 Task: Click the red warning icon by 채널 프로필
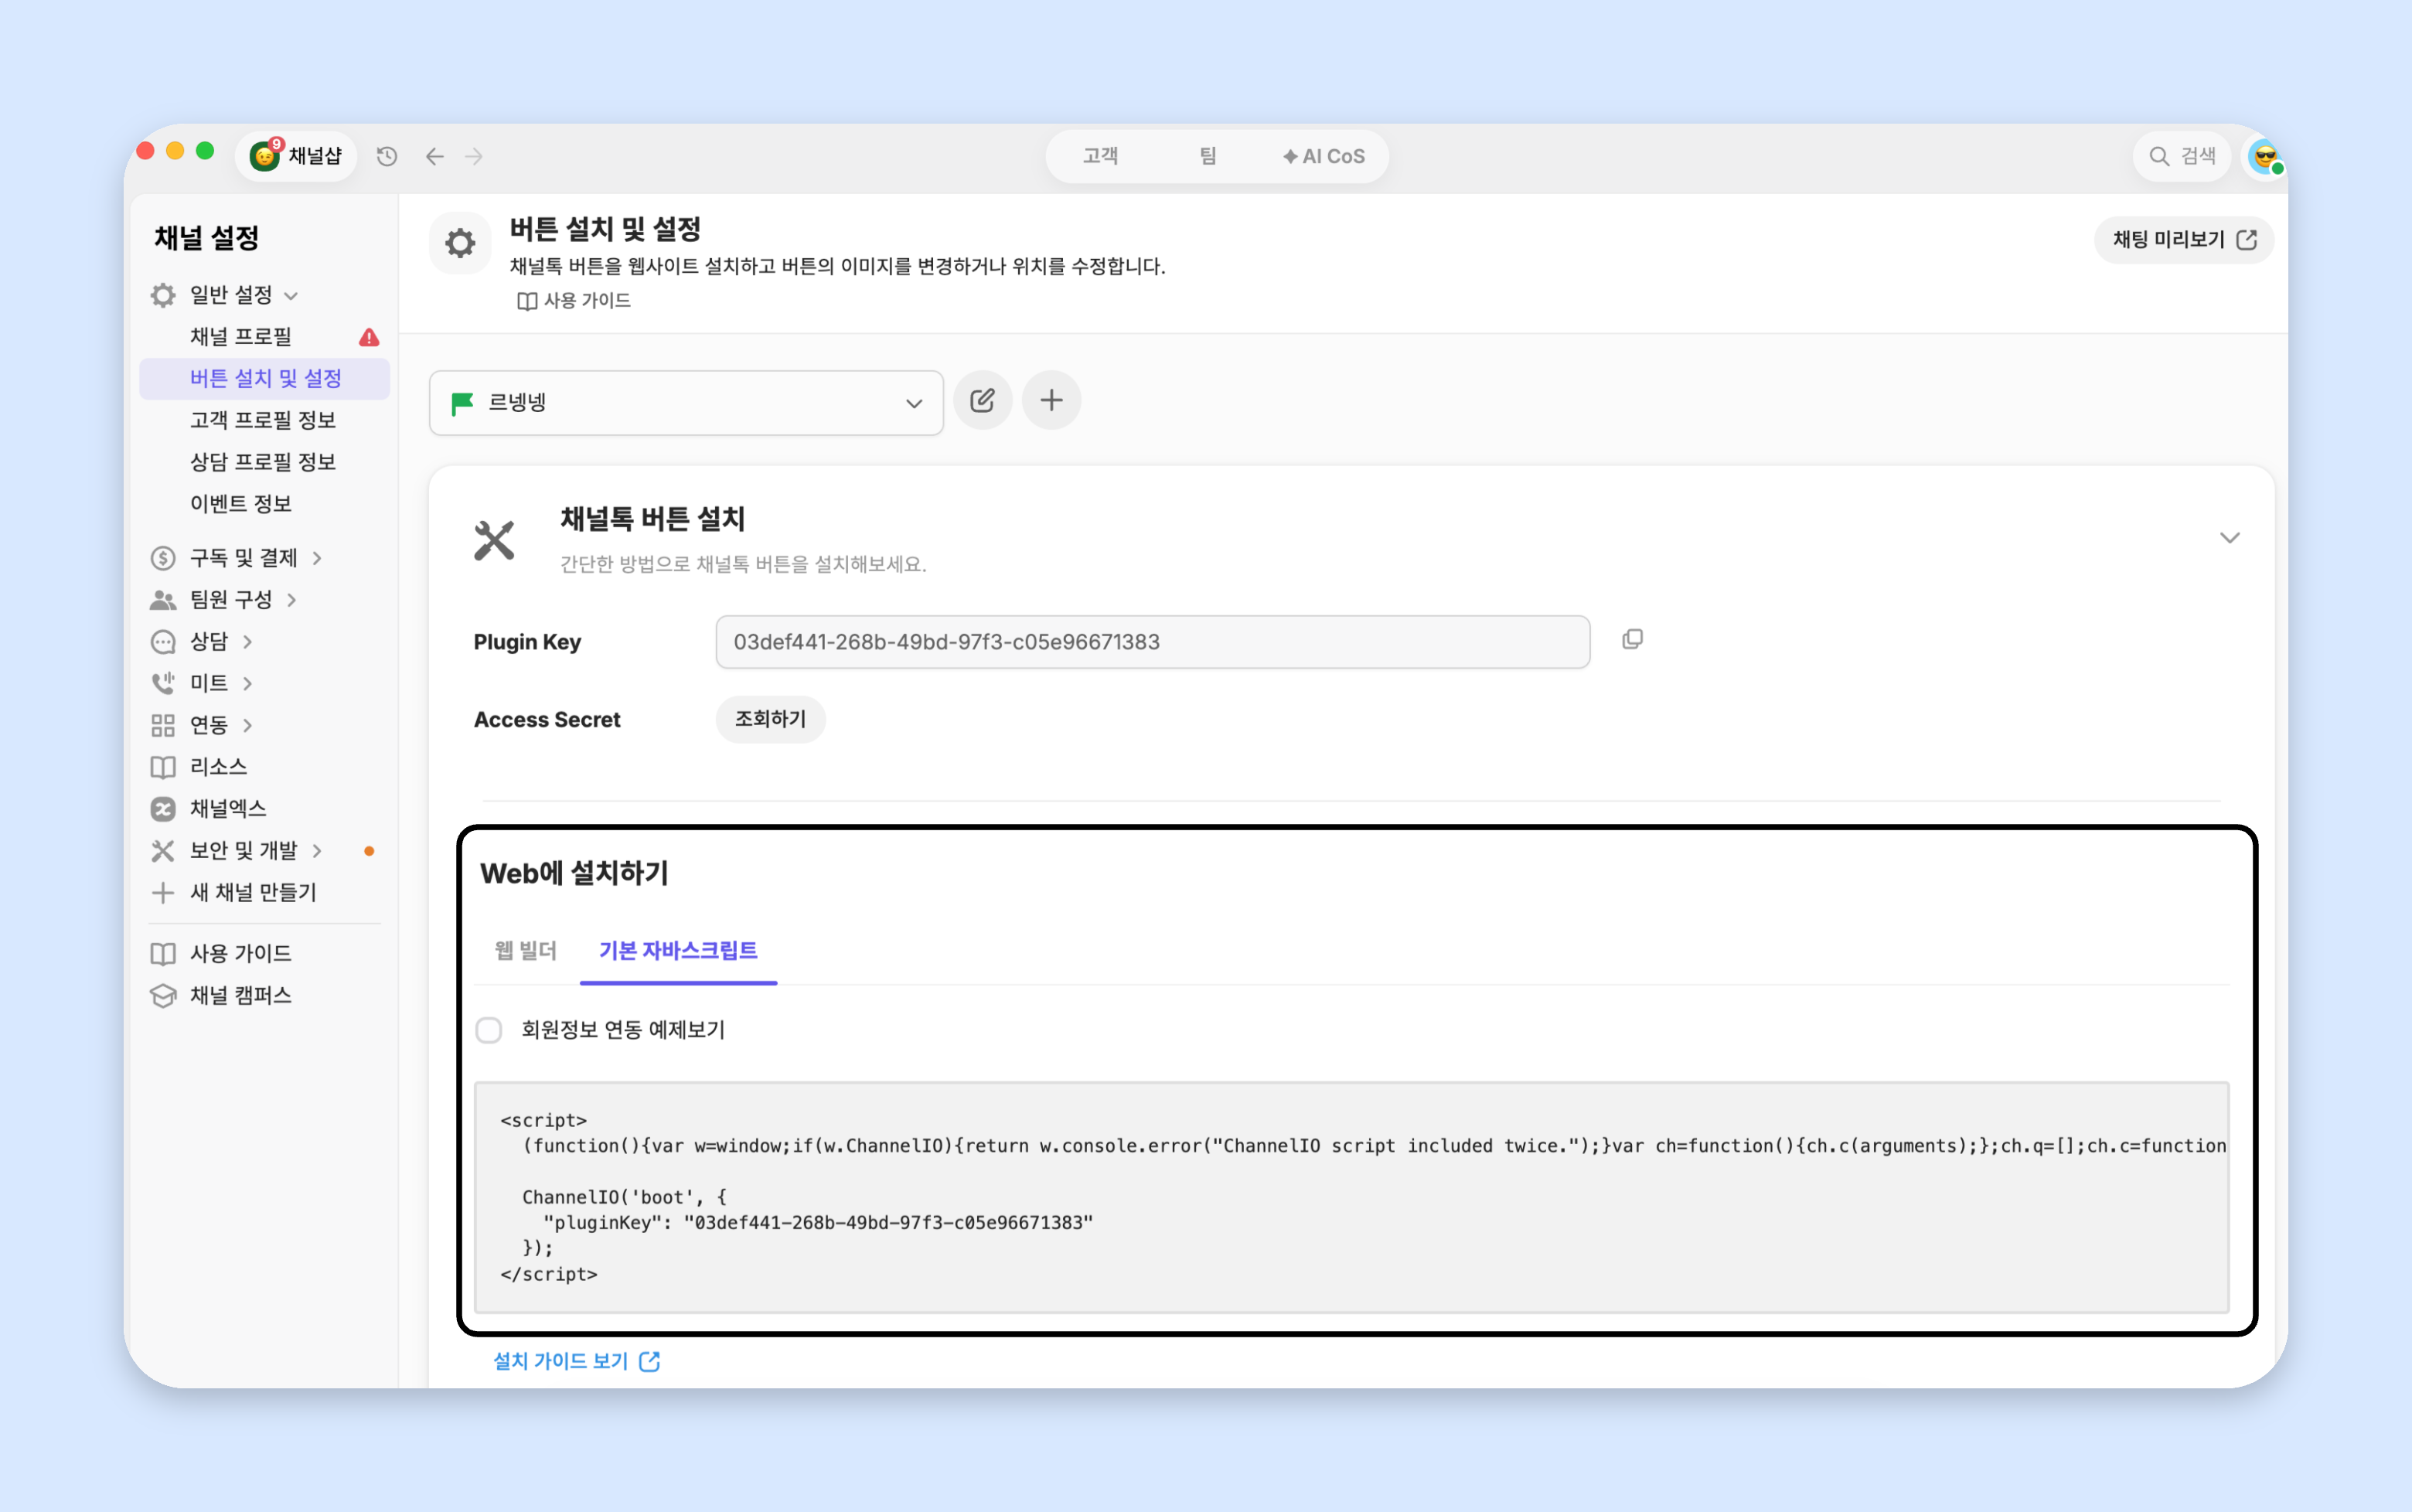[369, 337]
